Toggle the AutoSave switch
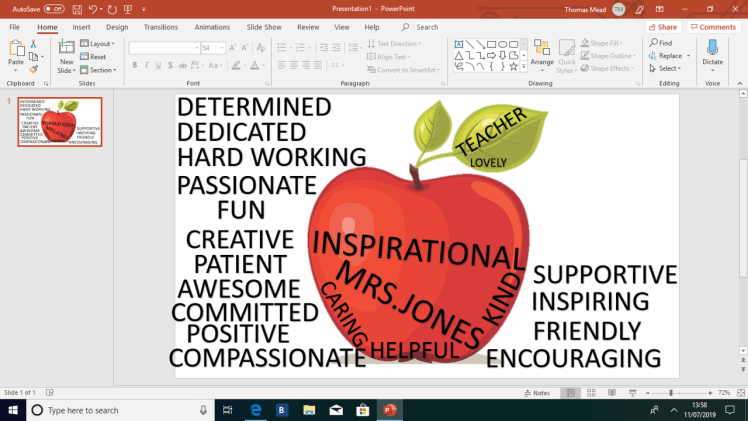 click(54, 9)
